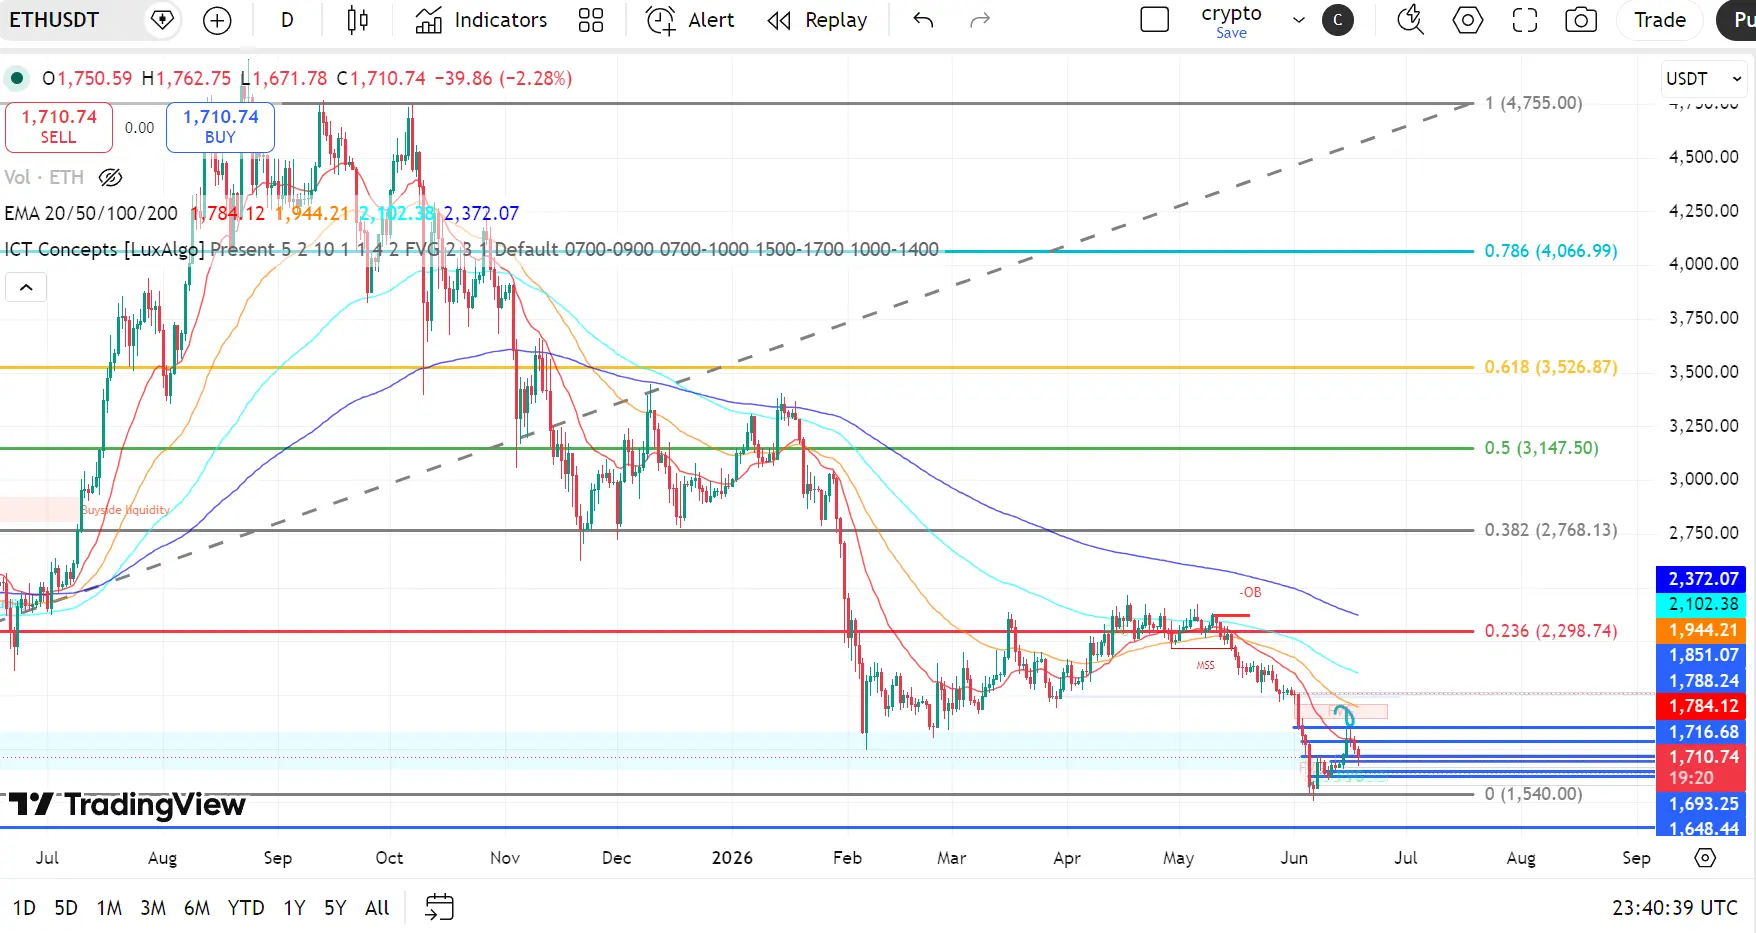Click the ETHUSDT market status green dot
The height and width of the screenshot is (933, 1756).
17,78
